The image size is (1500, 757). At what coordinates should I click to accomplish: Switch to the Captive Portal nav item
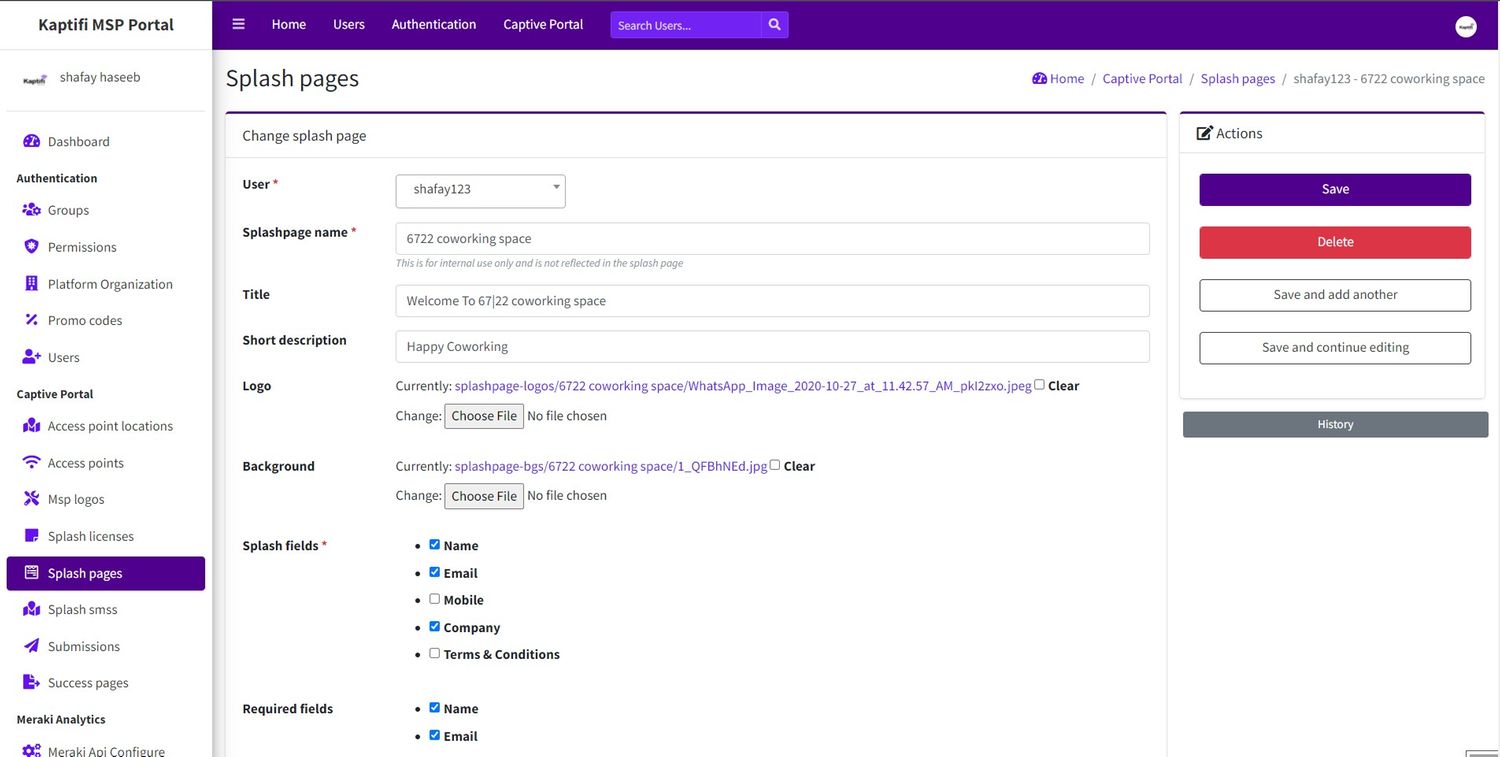(542, 24)
